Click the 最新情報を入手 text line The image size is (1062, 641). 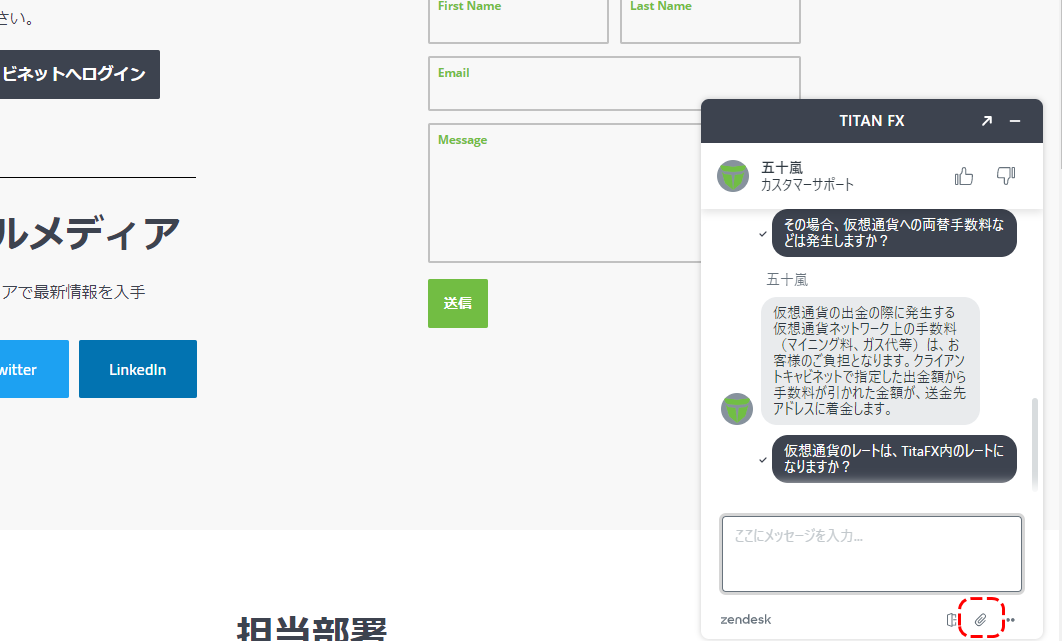[x=72, y=292]
